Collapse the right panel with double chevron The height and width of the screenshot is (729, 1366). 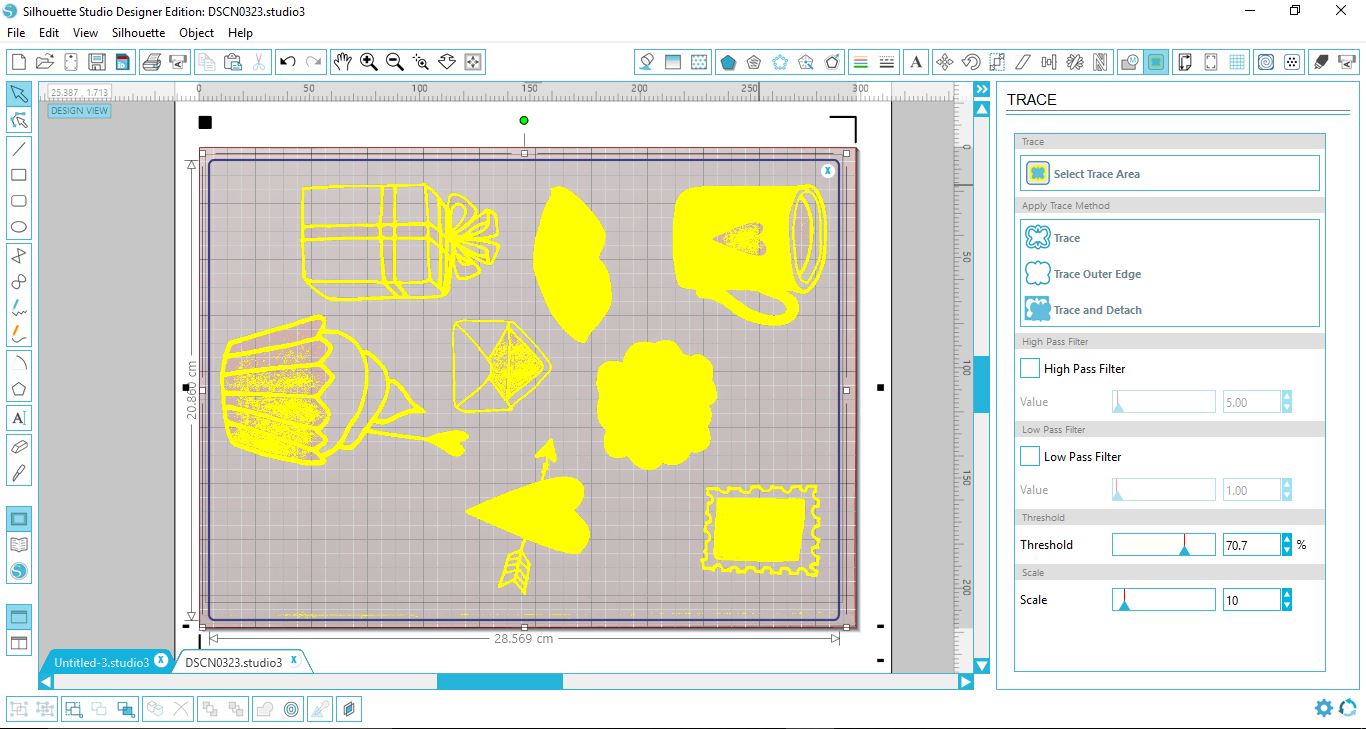pos(980,88)
